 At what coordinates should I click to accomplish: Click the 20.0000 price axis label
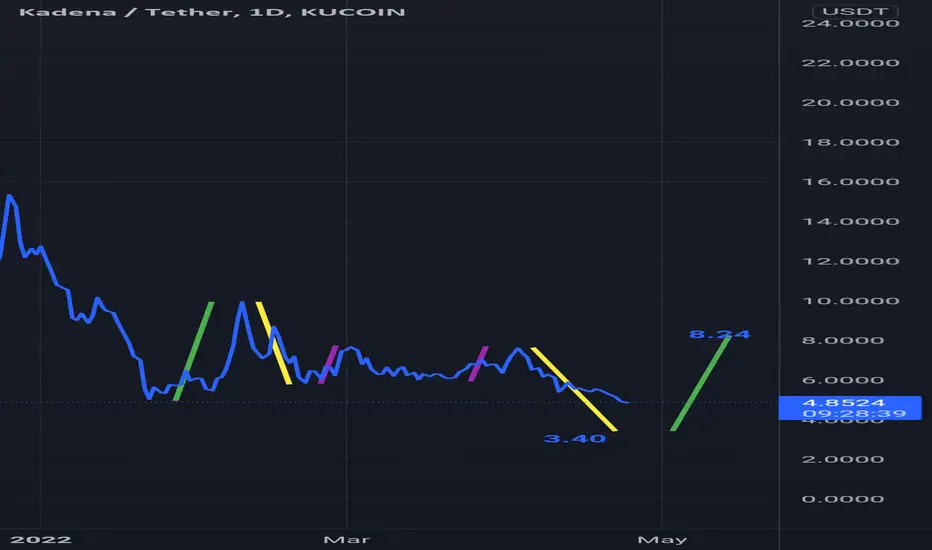coord(851,102)
